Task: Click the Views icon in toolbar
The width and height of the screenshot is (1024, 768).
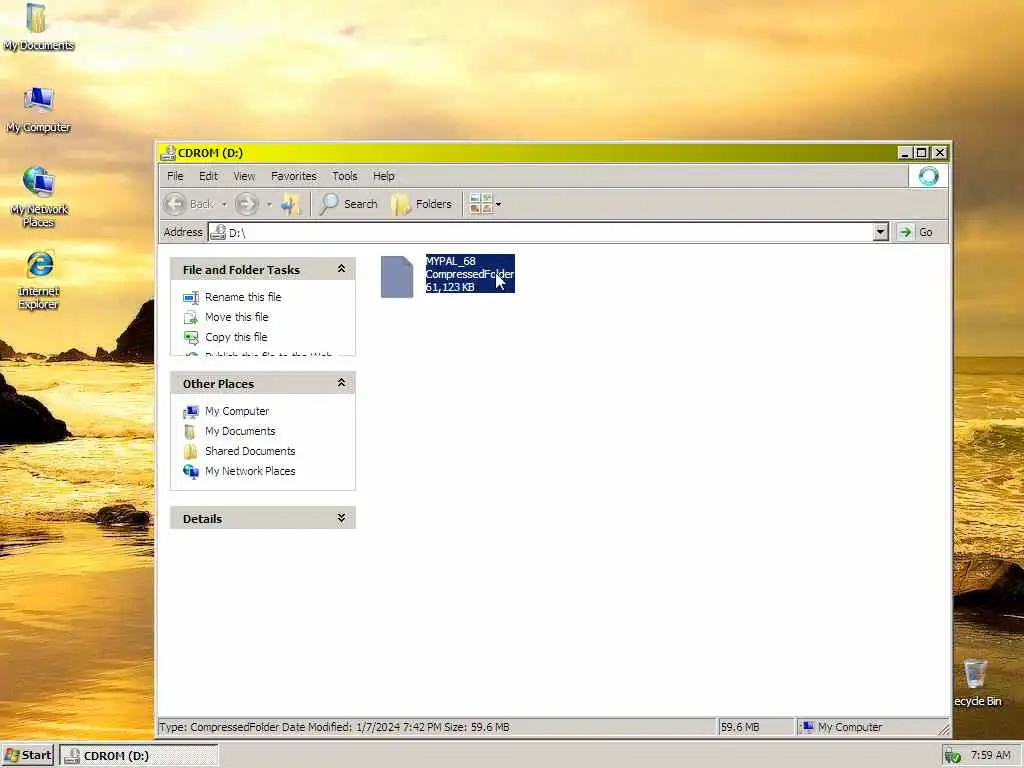Action: coord(481,204)
